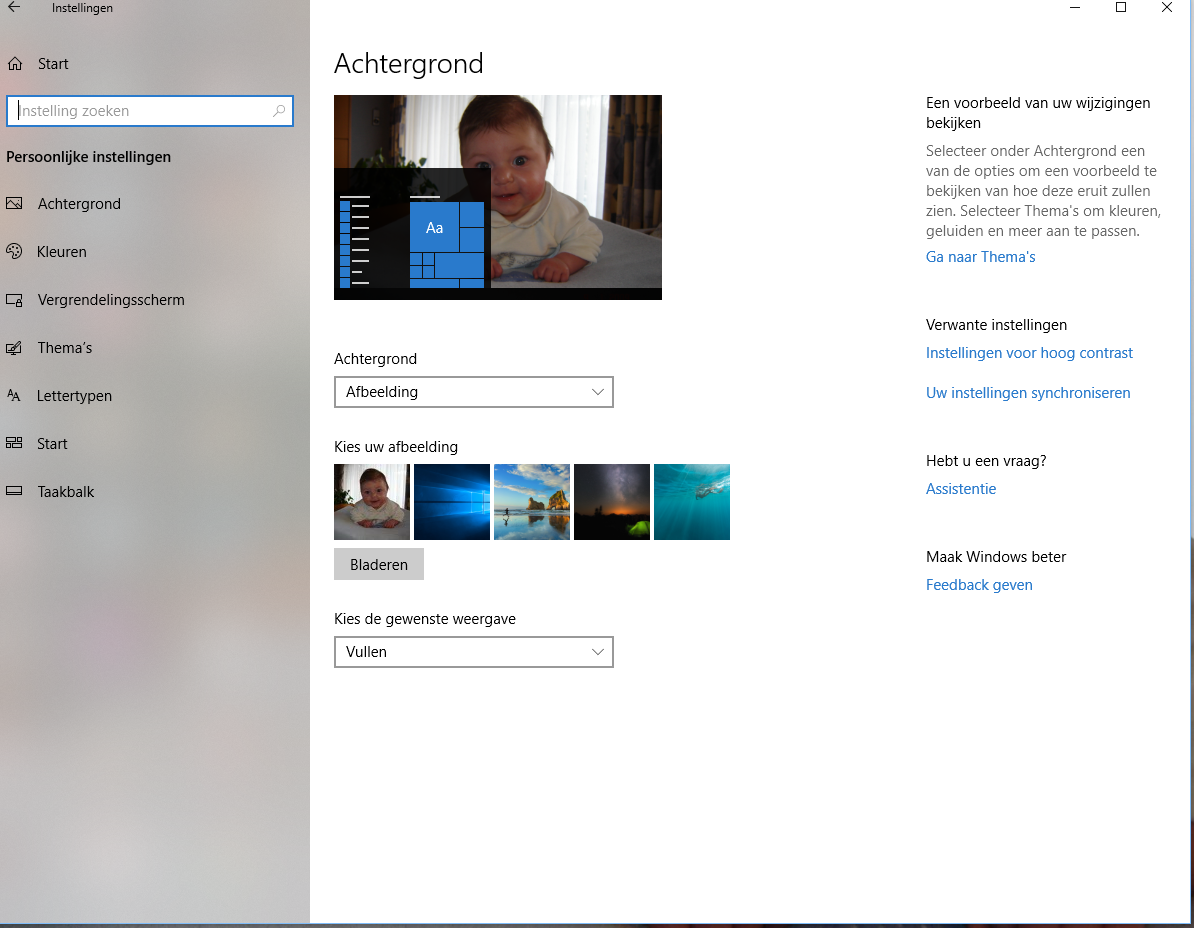The width and height of the screenshot is (1194, 928).
Task: Open the Assistentie help link
Action: 960,489
